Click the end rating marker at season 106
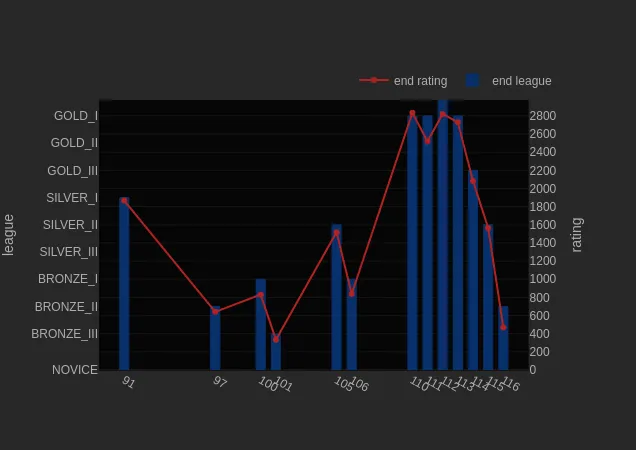This screenshot has height=450, width=636. pos(352,293)
